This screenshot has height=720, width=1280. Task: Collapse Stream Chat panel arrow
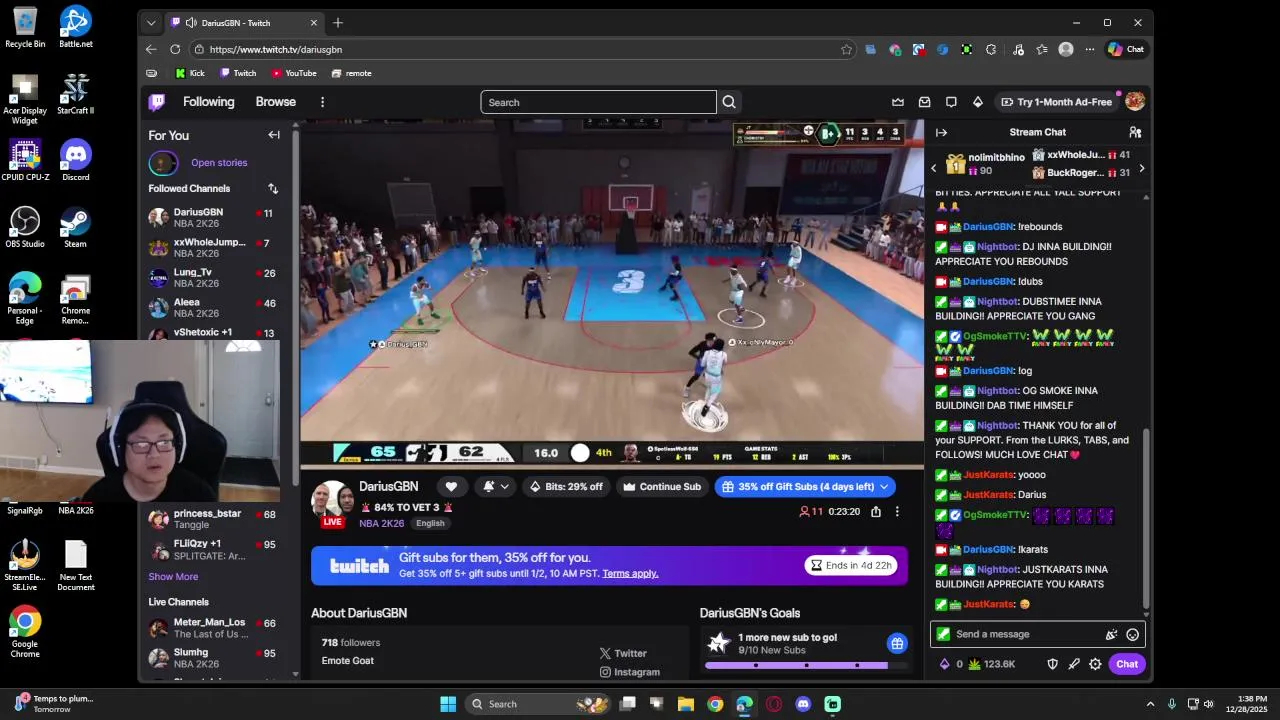tap(941, 132)
